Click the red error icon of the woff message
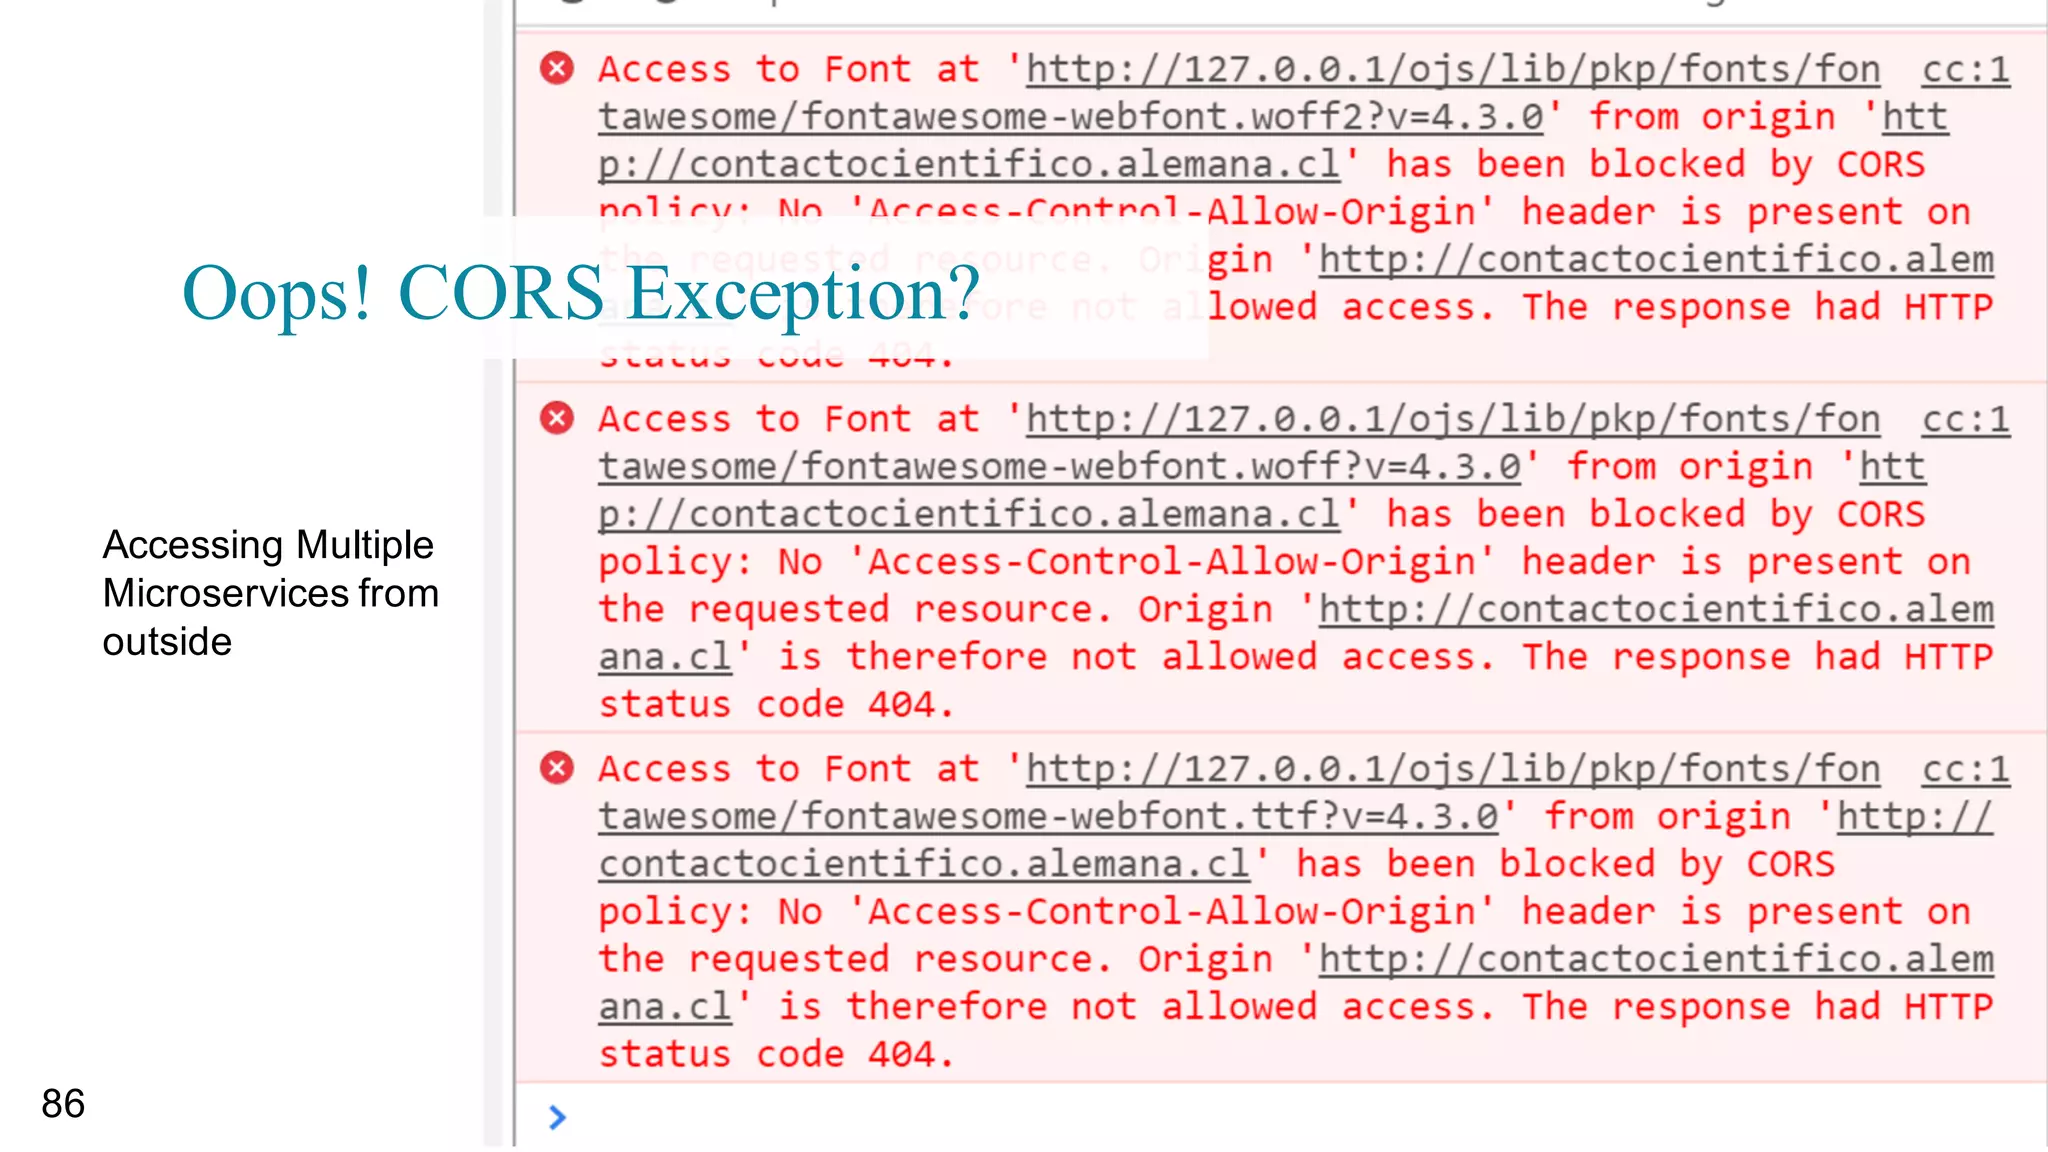This screenshot has height=1152, width=2048. 557,418
